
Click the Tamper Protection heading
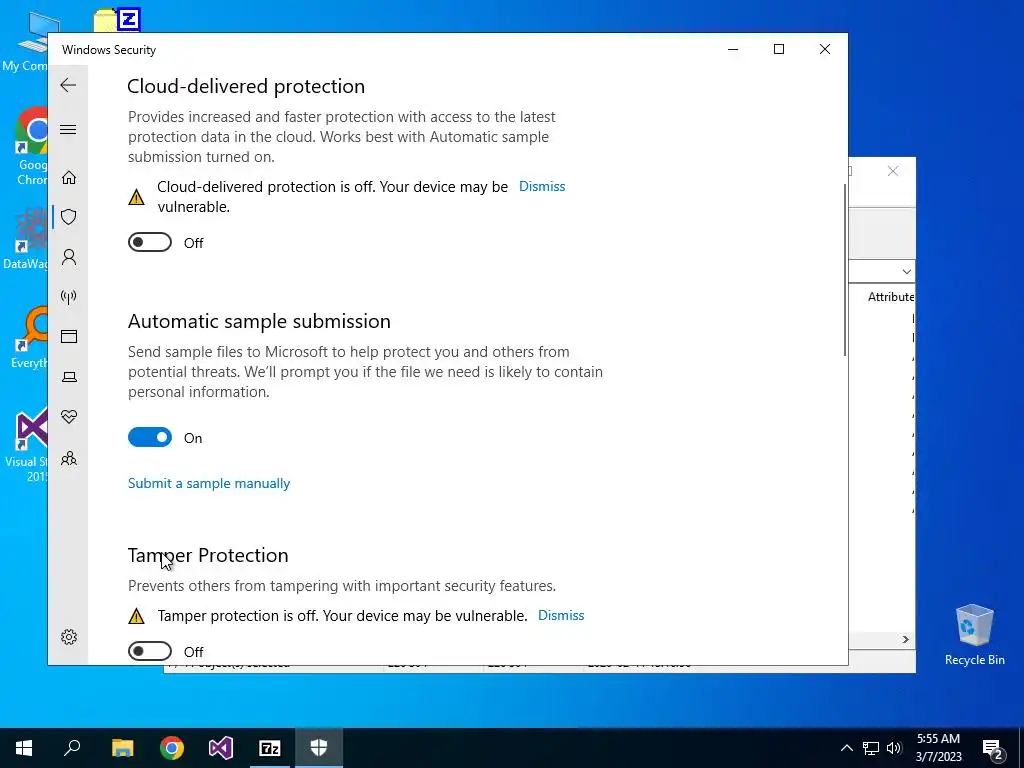[x=208, y=555]
